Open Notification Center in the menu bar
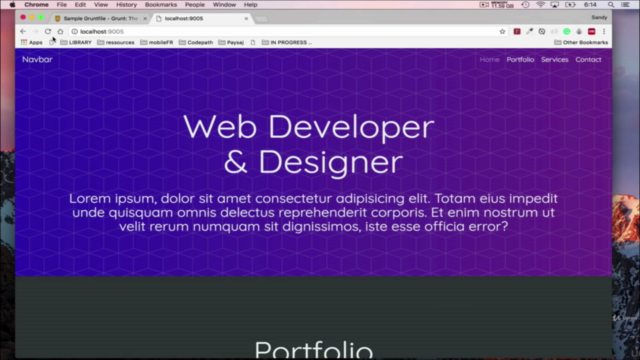The image size is (640, 360). point(625,4)
